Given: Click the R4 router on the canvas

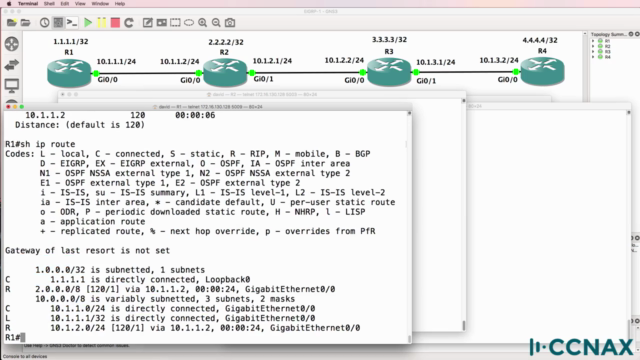Looking at the screenshot, I should click(x=542, y=71).
